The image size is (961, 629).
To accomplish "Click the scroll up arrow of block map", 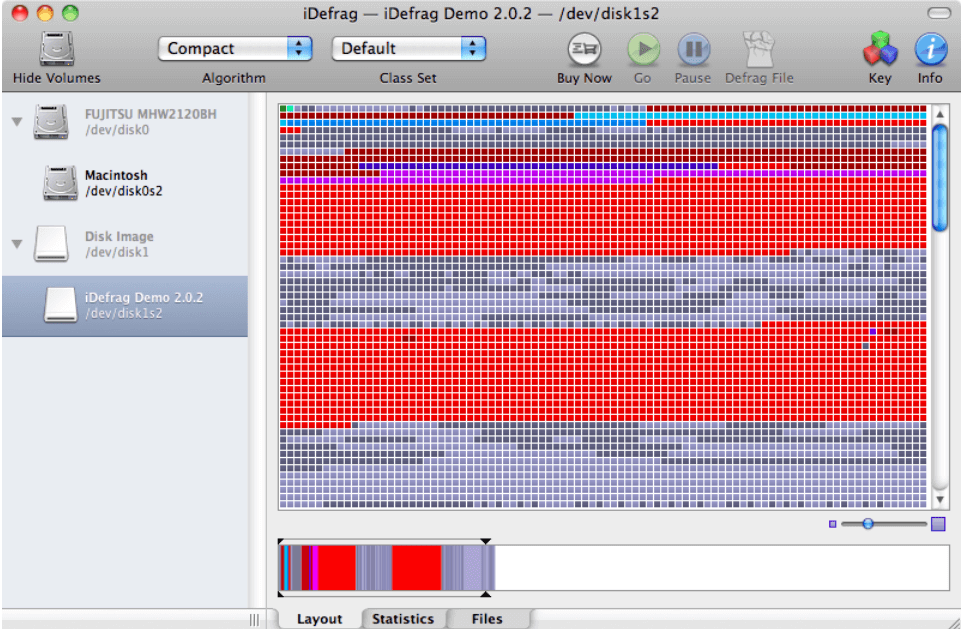I will [x=940, y=114].
